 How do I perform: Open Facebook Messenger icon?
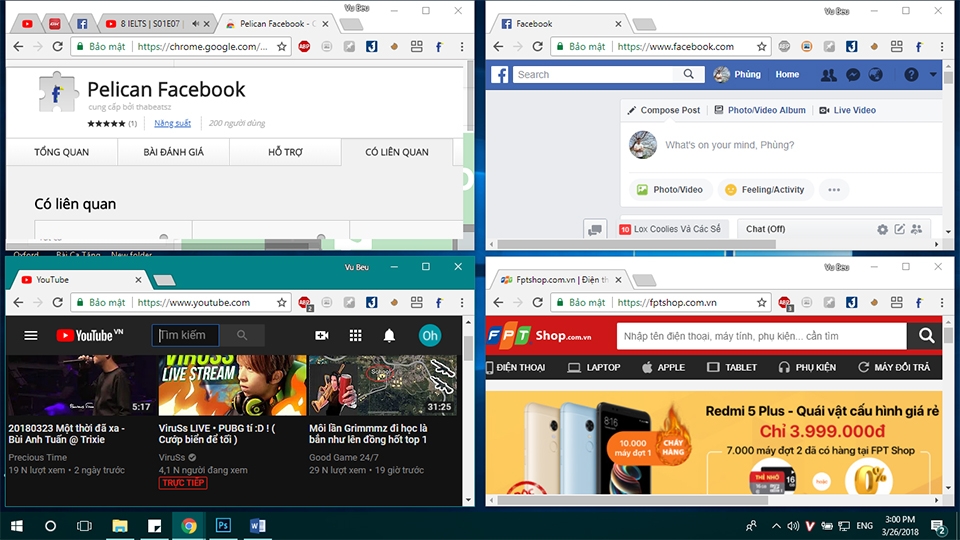coord(853,75)
